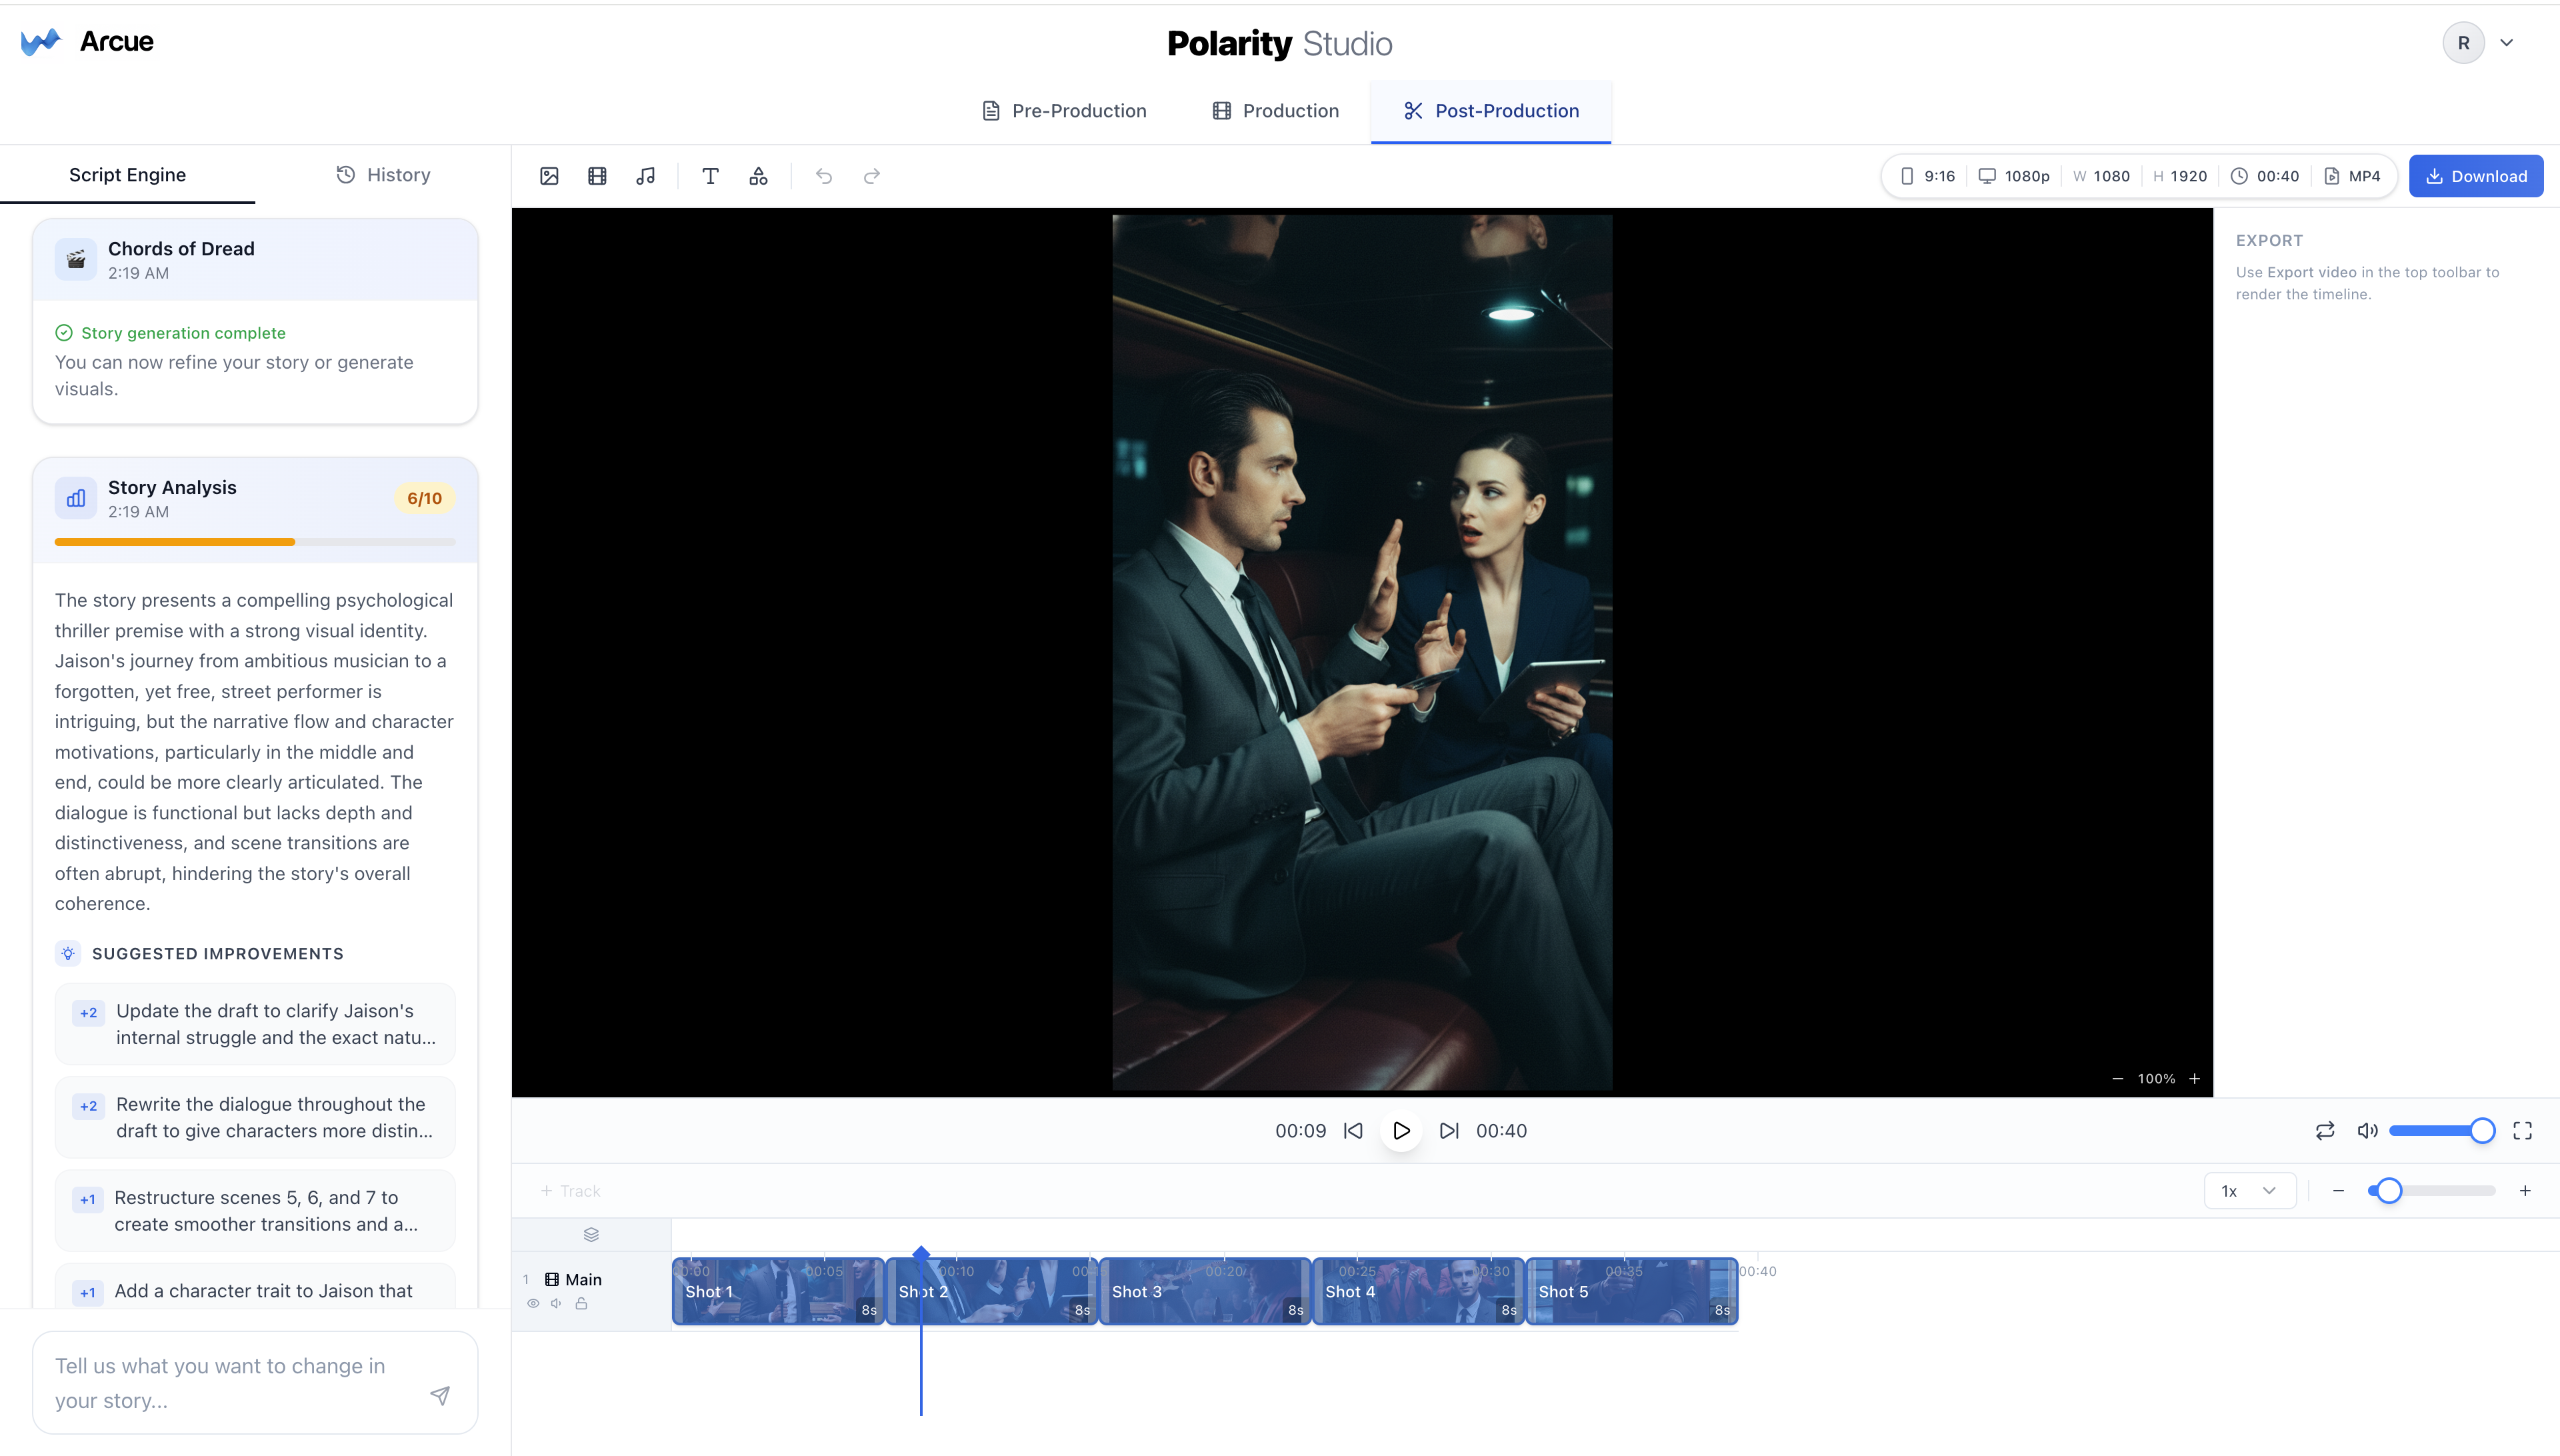Open the 1x playback speed dropdown
This screenshot has width=2560, height=1456.
click(2249, 1191)
